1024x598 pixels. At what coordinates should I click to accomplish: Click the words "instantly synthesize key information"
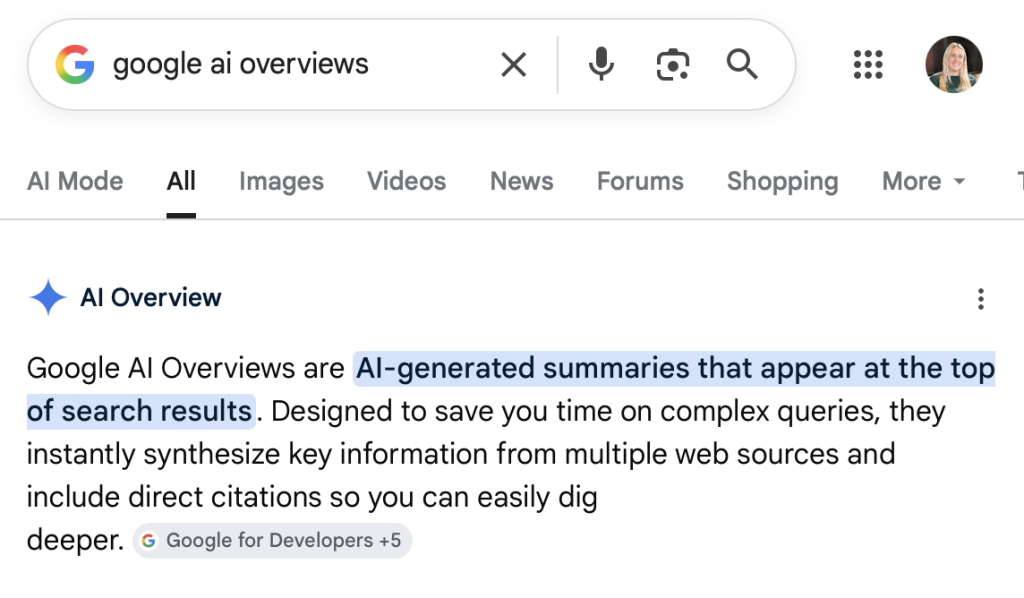coord(257,454)
